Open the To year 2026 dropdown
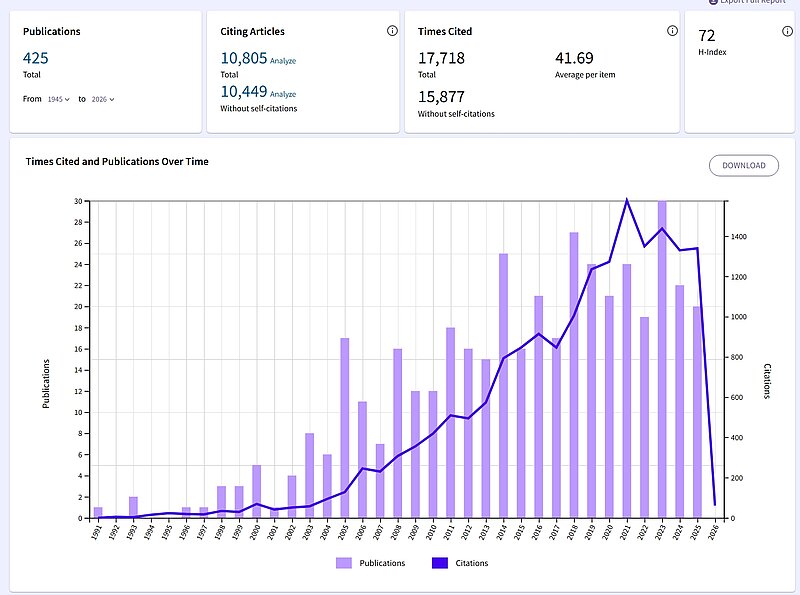The image size is (800, 595). click(103, 99)
